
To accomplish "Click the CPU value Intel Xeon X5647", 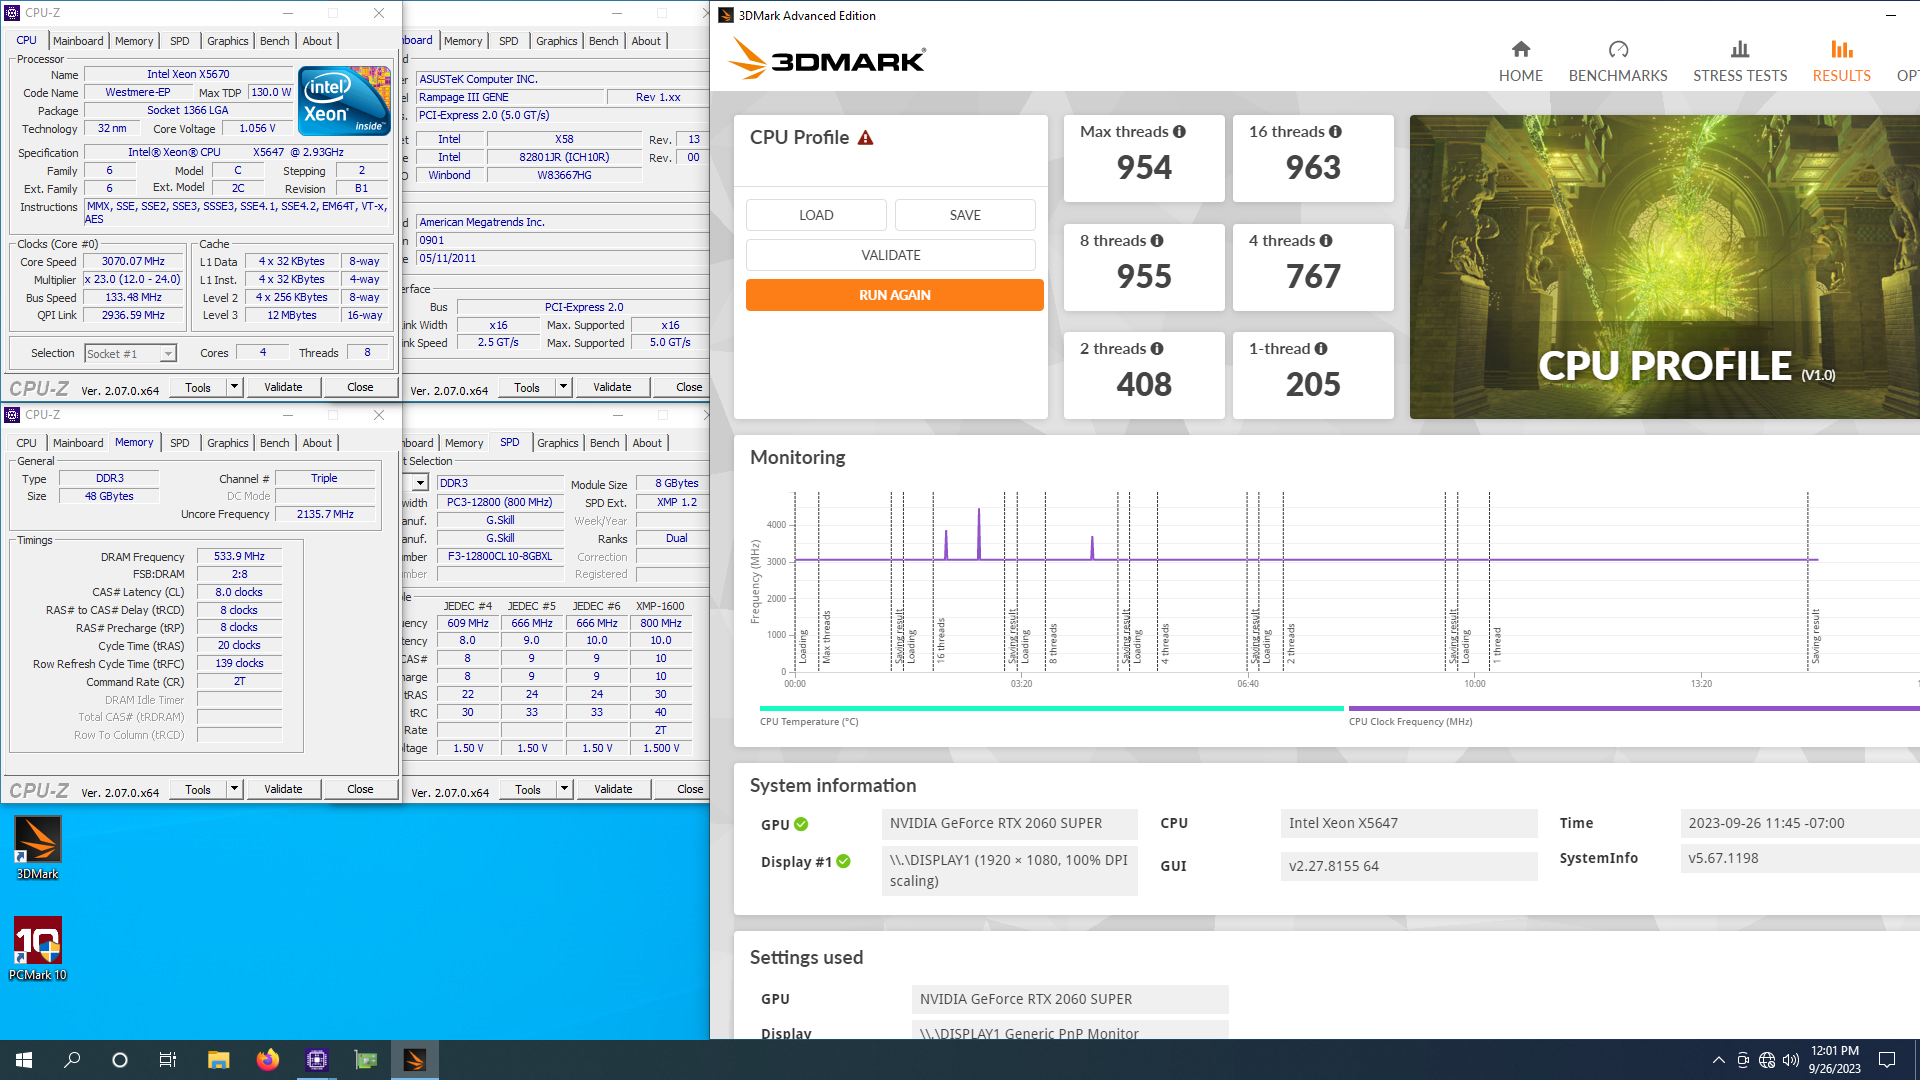I will [x=1408, y=823].
